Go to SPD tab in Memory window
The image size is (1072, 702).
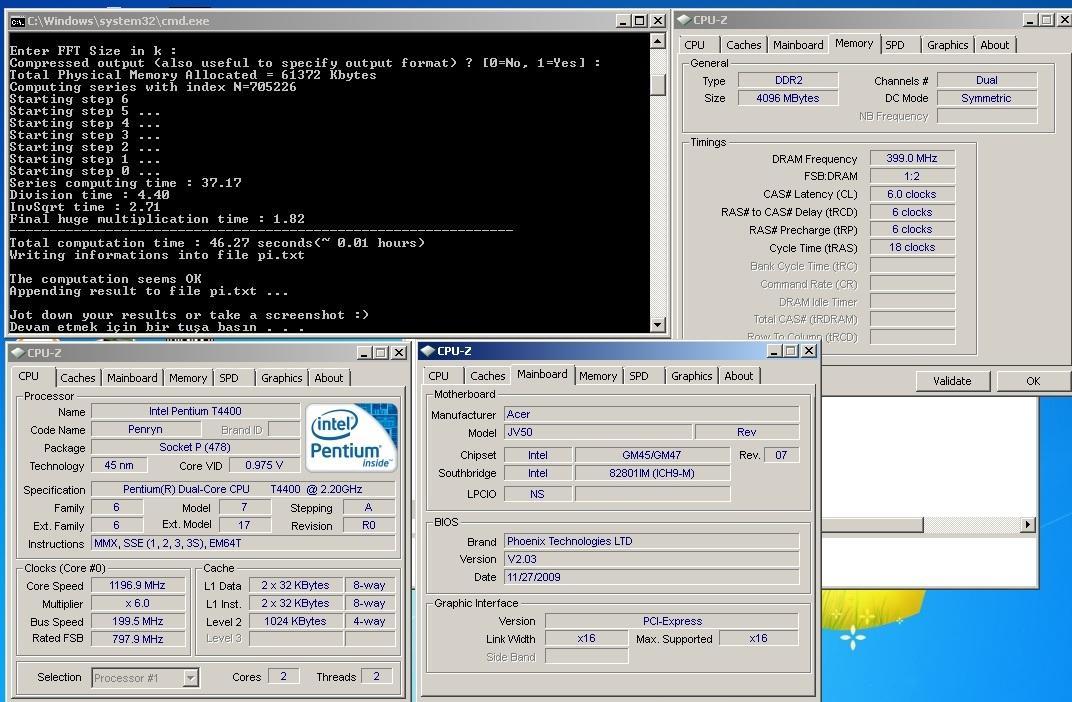(894, 45)
